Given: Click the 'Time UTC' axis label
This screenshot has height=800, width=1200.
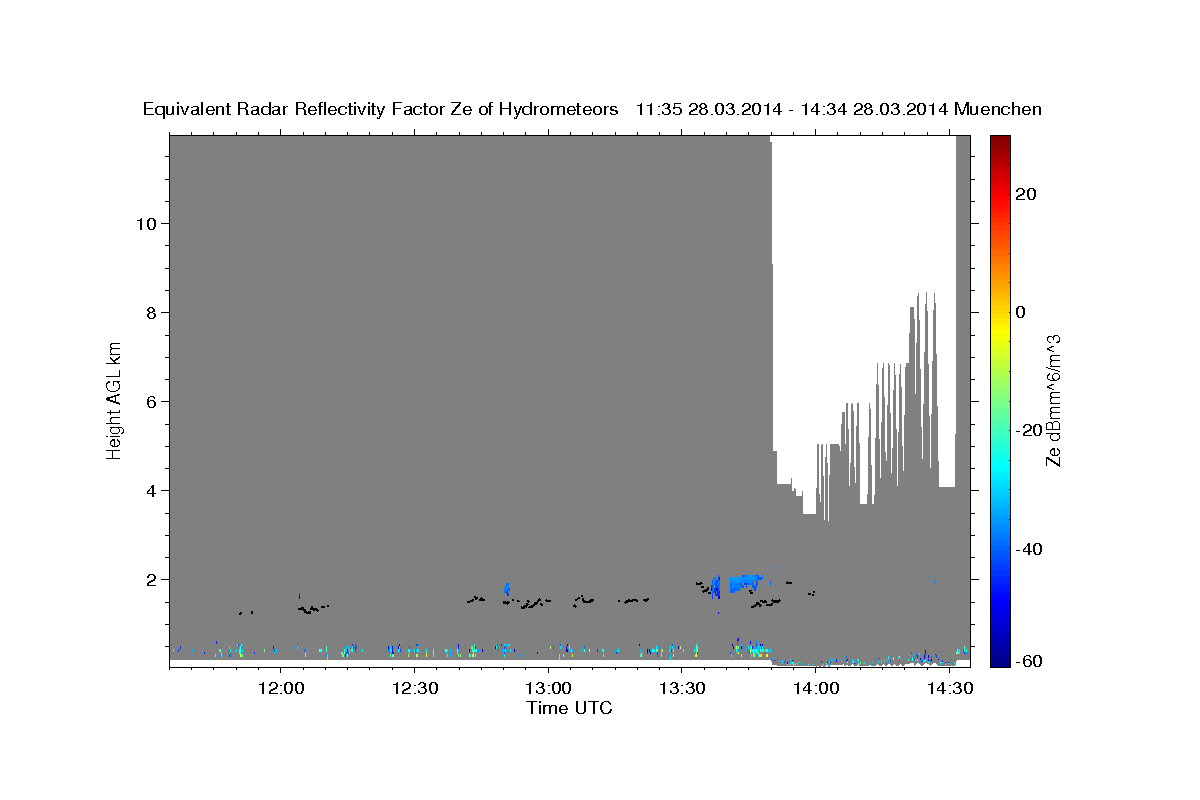Looking at the screenshot, I should click(x=569, y=708).
